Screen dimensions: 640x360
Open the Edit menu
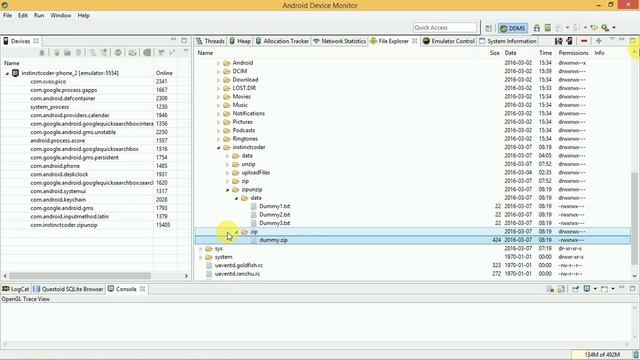point(23,15)
